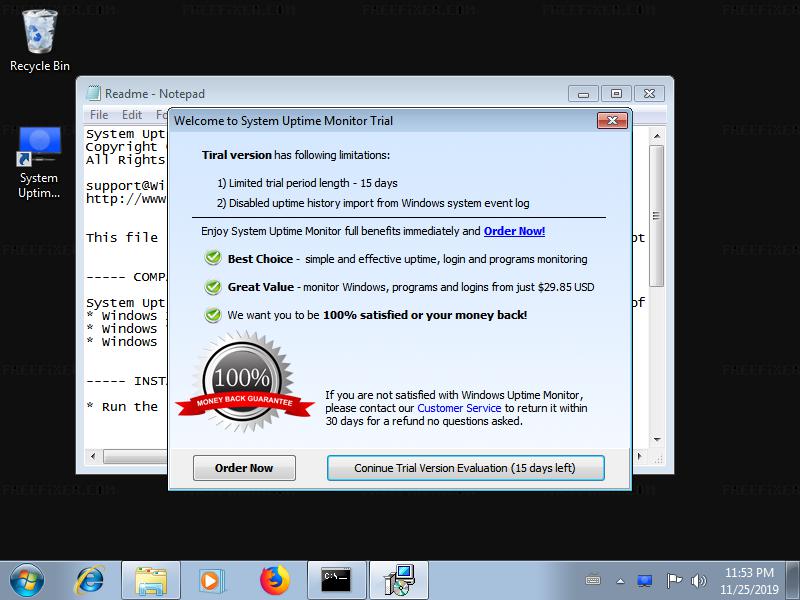
Task: Click 'Disabled uptime history import' limitation text
Action: coord(373,203)
